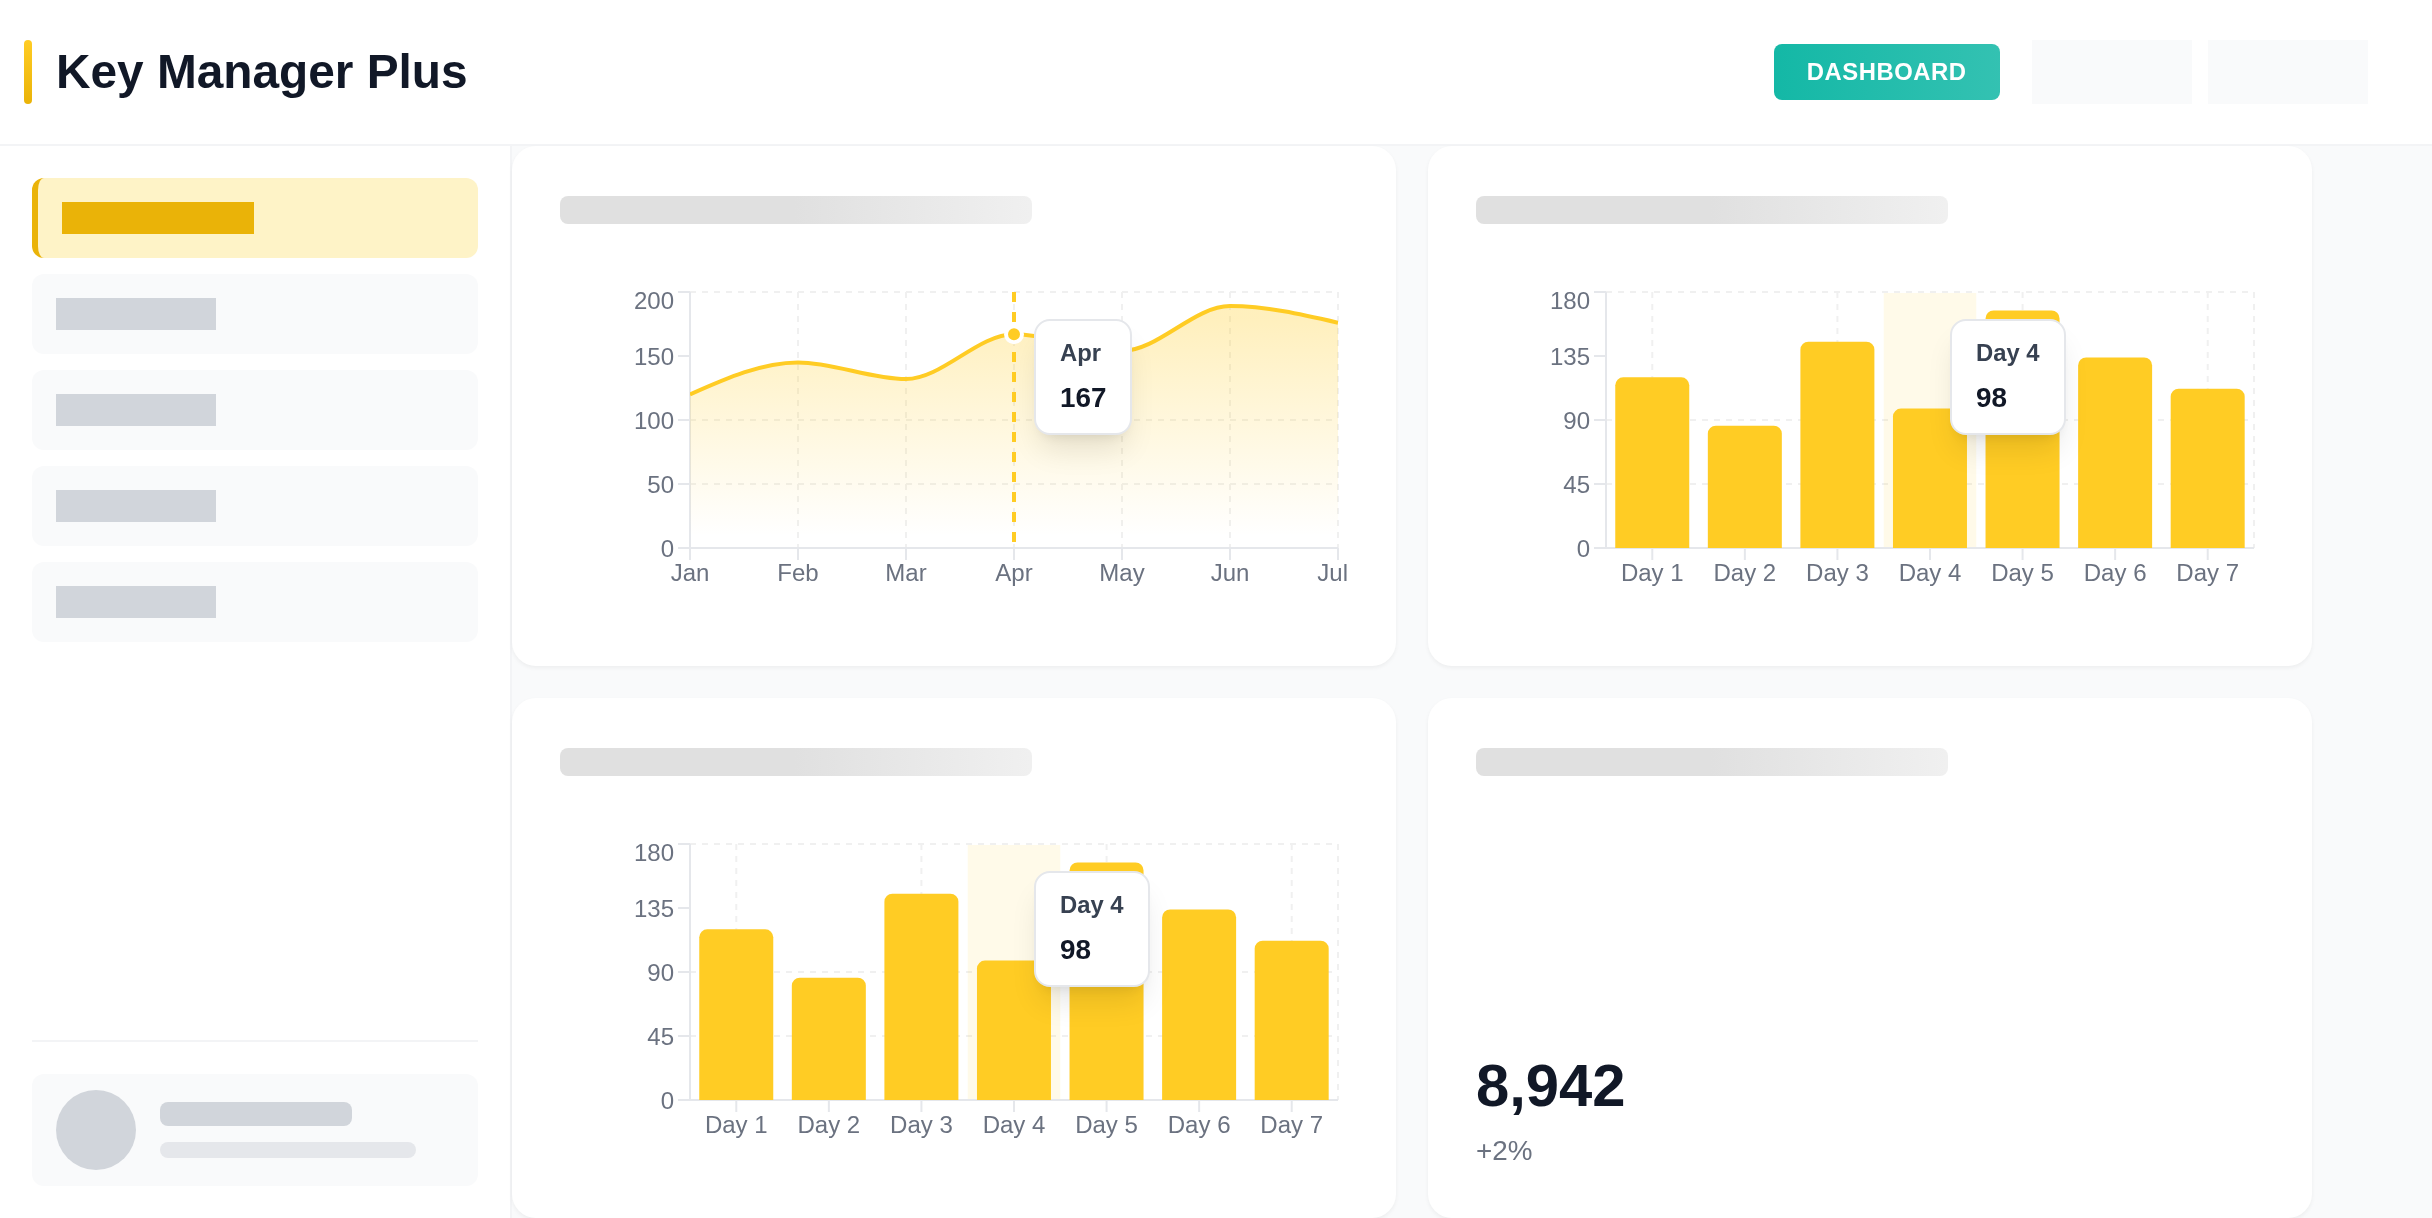Click the 8,942 statistic value
The height and width of the screenshot is (1218, 2432).
[x=1550, y=1086]
